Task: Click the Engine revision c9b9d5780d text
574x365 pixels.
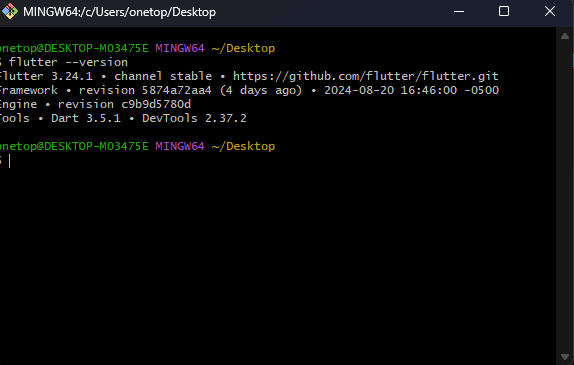Action: click(x=95, y=104)
